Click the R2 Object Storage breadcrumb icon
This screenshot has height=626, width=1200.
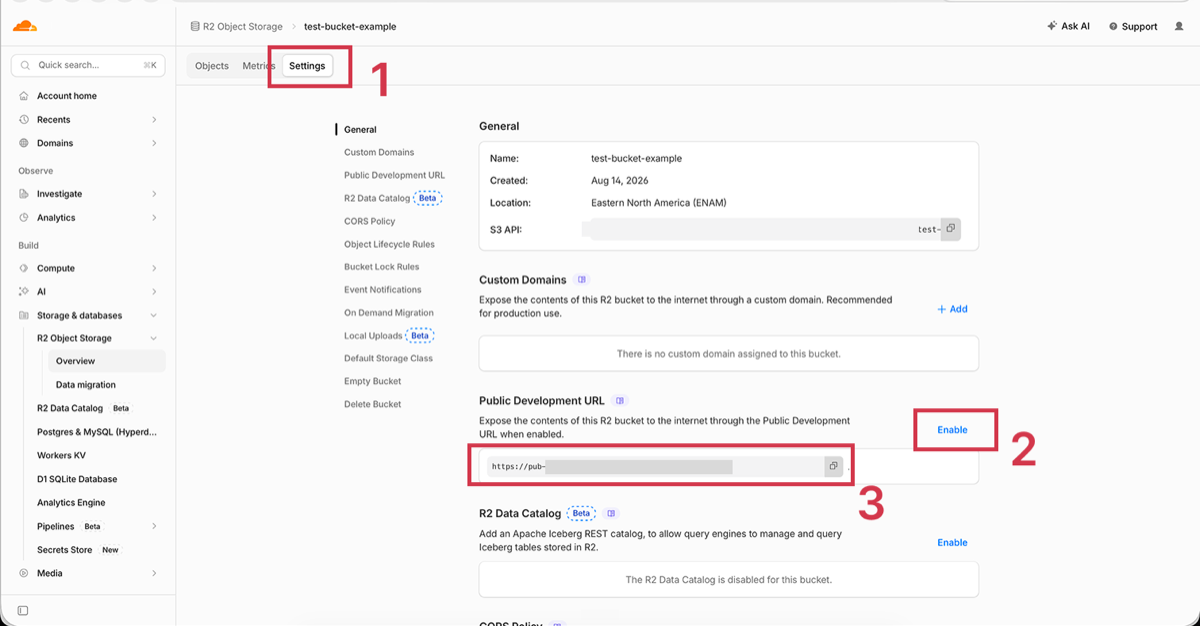[x=195, y=26]
